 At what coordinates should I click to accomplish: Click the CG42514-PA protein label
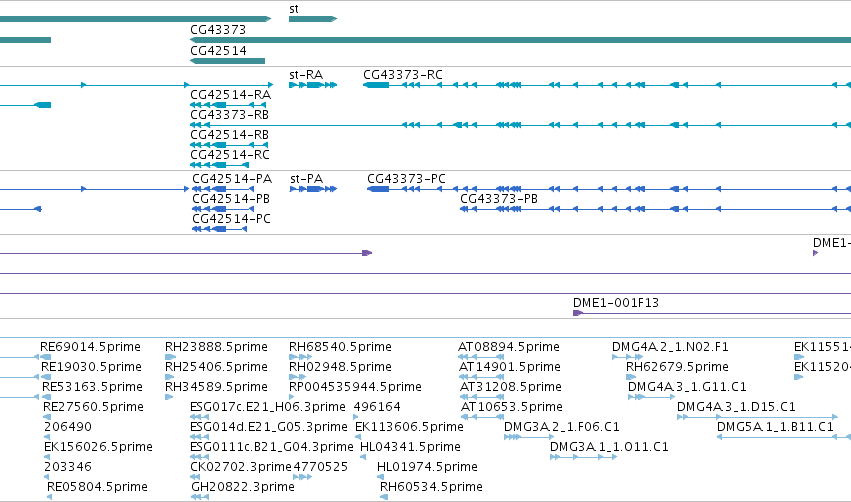[x=232, y=179]
